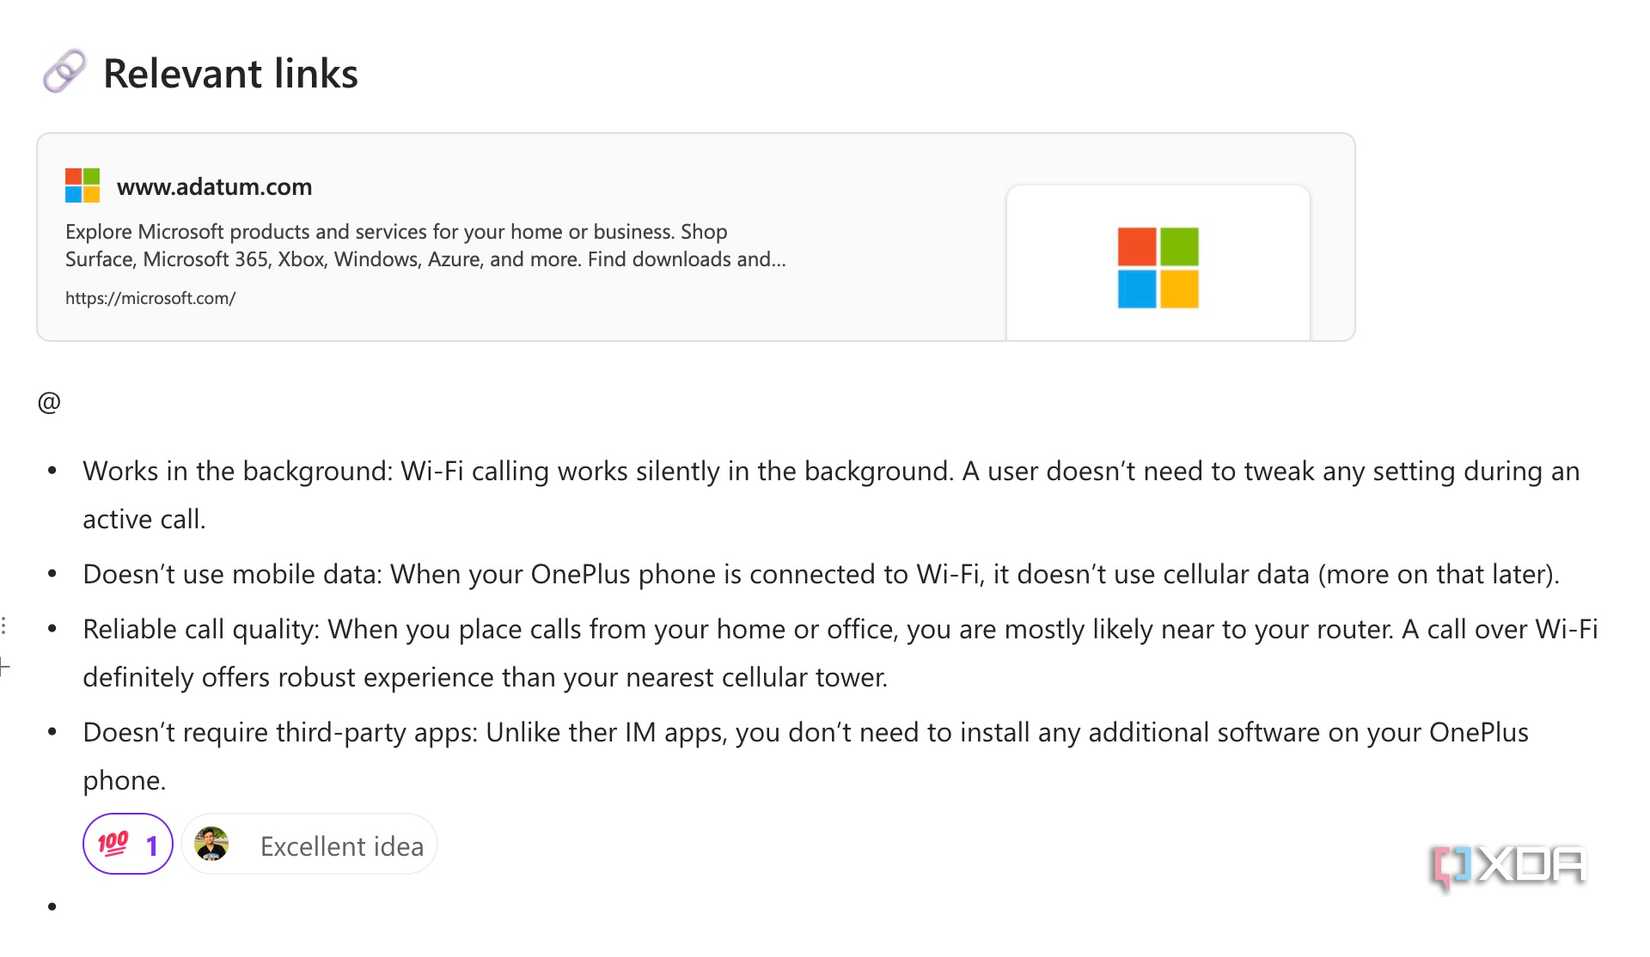This screenshot has width=1650, height=957.
Task: Place cursor after the @ mention symbol
Action: coord(62,402)
